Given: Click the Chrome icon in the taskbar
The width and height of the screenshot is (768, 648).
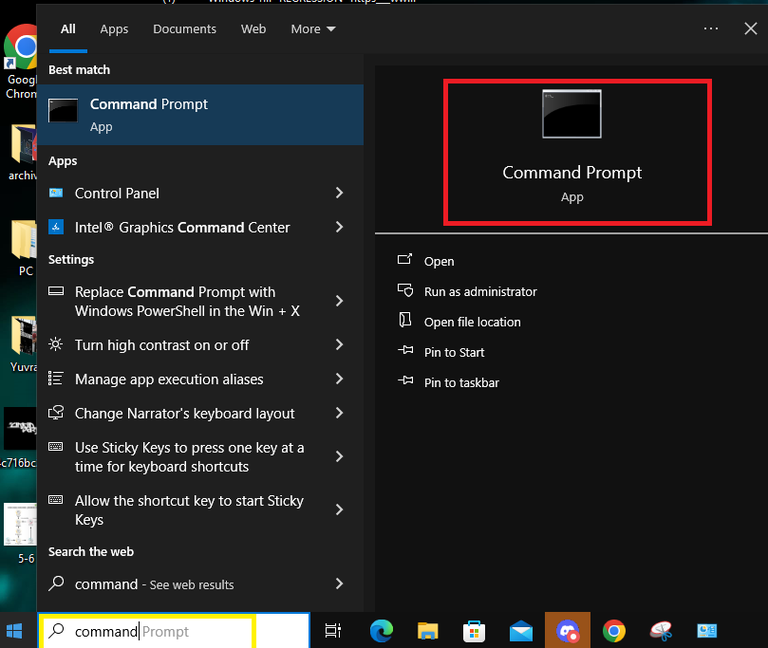Looking at the screenshot, I should point(614,631).
